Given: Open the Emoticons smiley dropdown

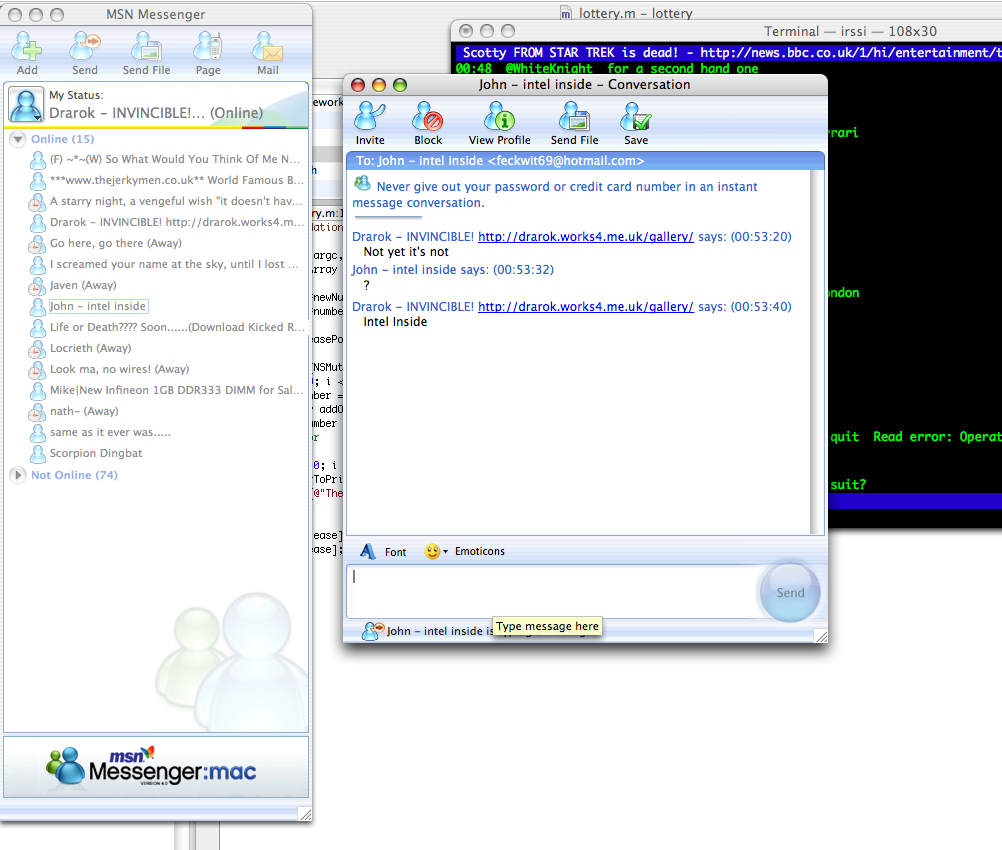Looking at the screenshot, I should click(x=436, y=551).
